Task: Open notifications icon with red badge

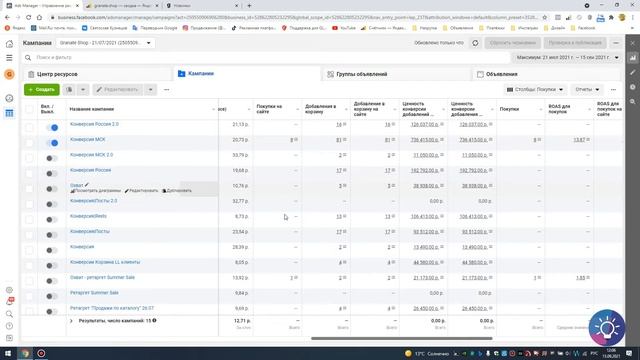Action: pyautogui.click(x=9, y=302)
